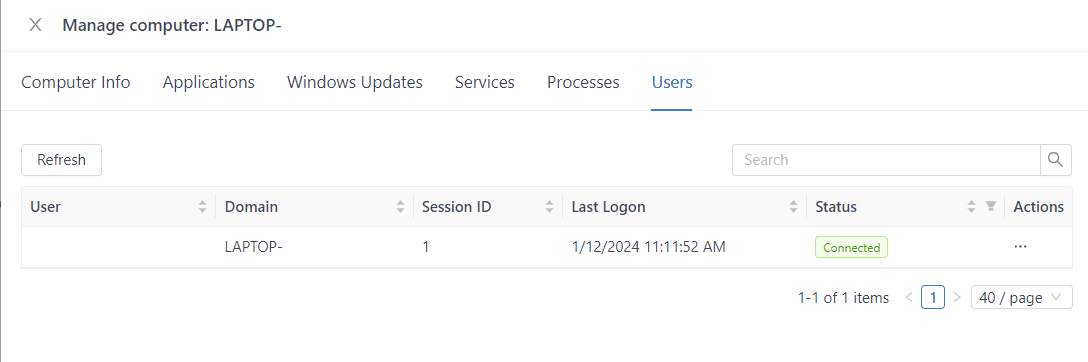The height and width of the screenshot is (362, 1088).
Task: Open the Status column filter funnel
Action: [991, 207]
